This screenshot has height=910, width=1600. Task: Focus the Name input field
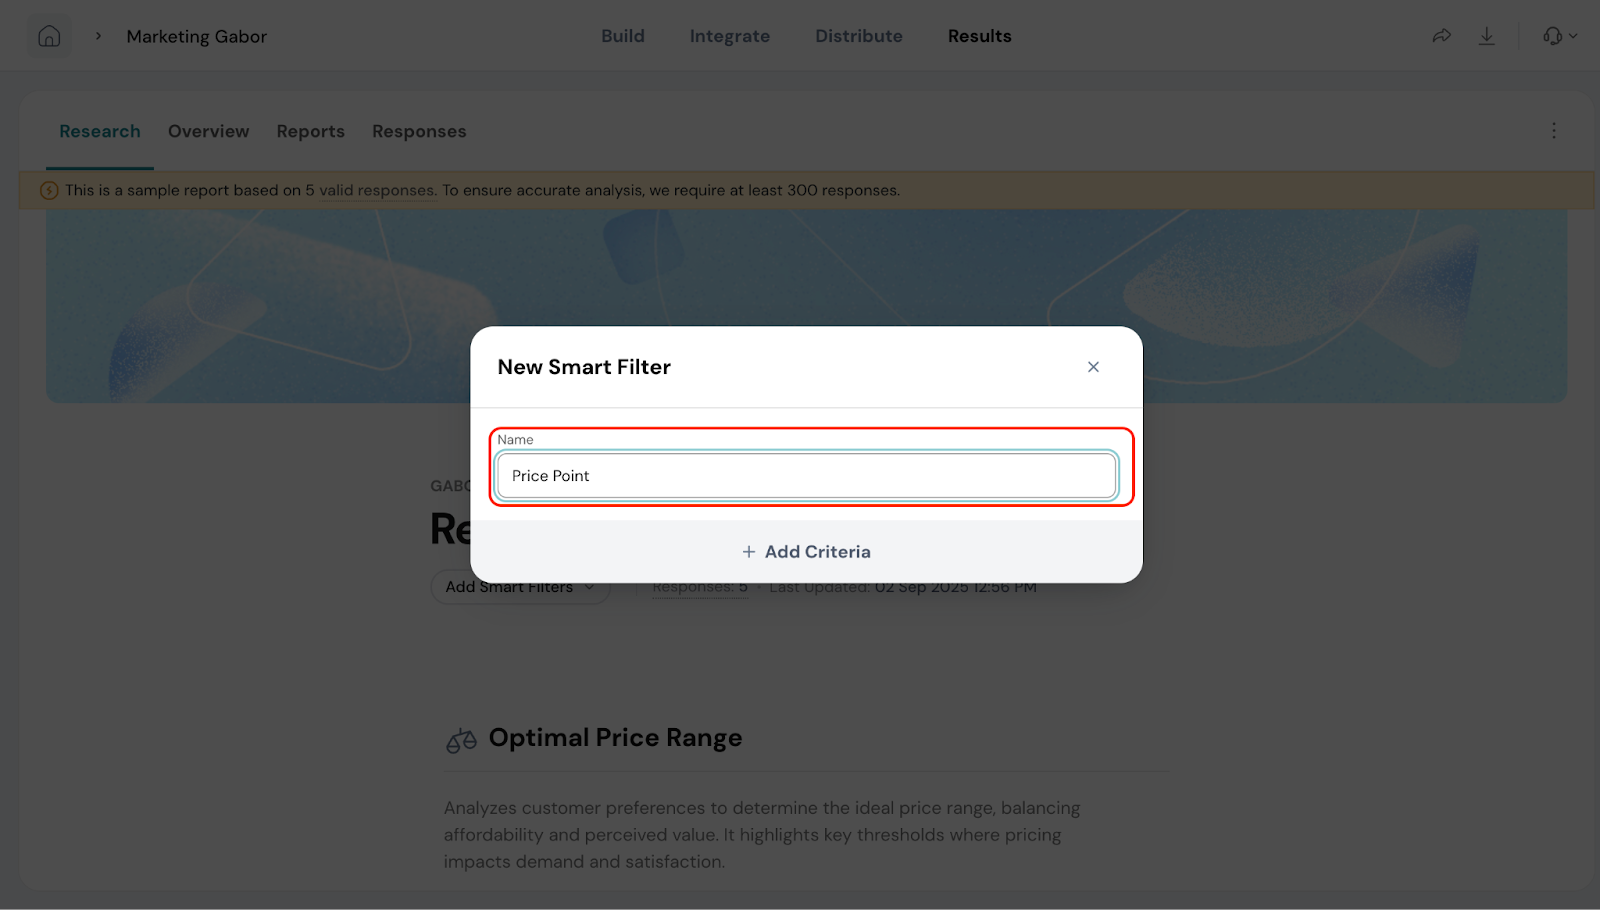[806, 476]
